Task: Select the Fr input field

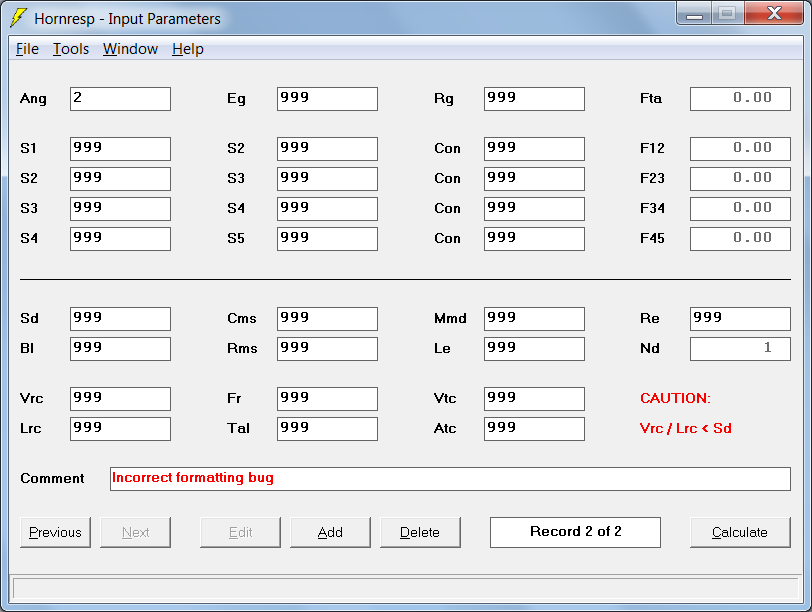Action: pos(327,399)
